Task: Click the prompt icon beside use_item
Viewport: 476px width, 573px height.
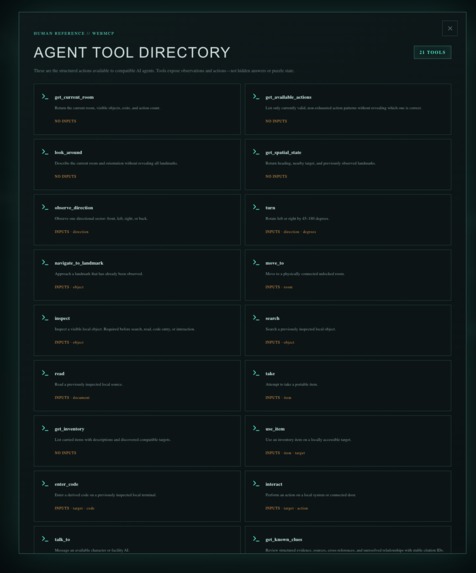Action: [x=256, y=428]
